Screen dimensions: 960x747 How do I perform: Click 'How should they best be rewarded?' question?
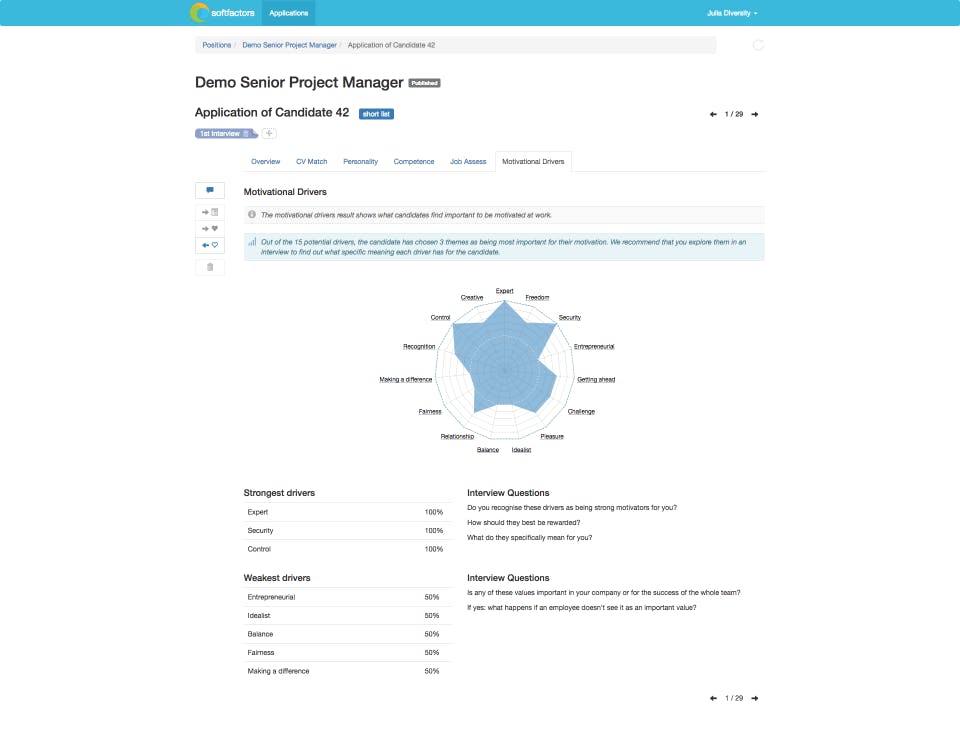click(x=523, y=522)
